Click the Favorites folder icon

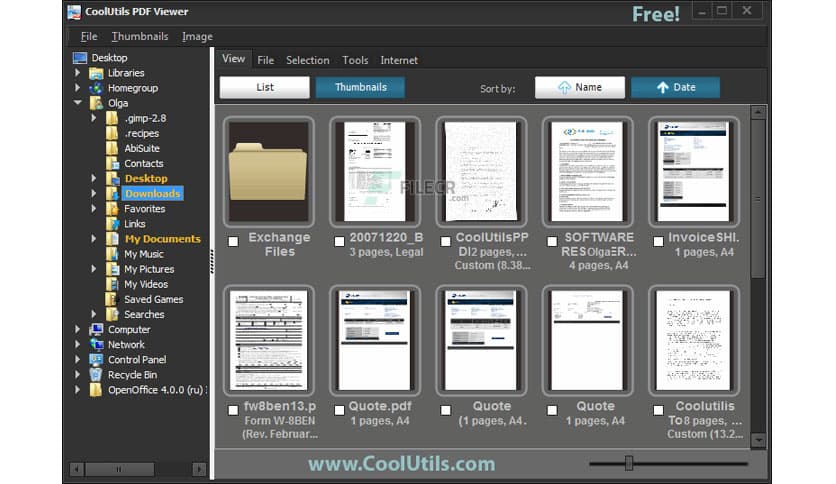coord(112,209)
